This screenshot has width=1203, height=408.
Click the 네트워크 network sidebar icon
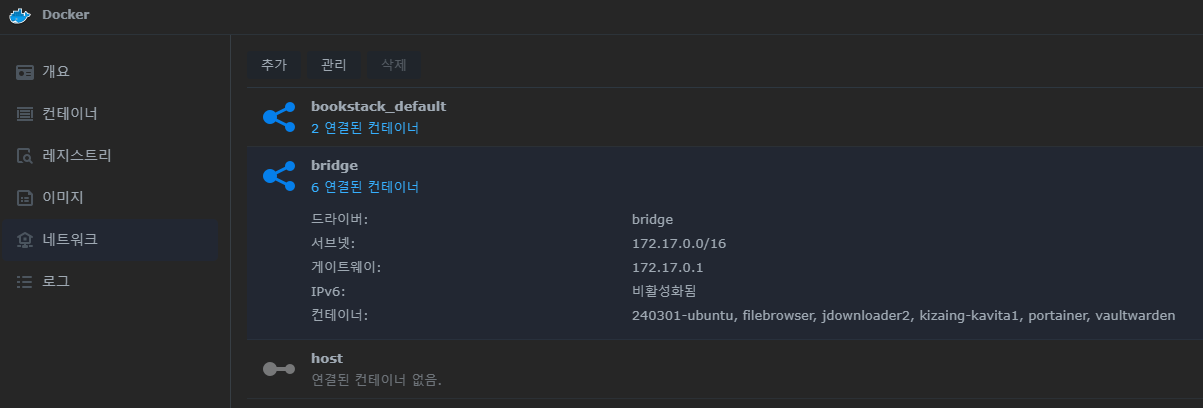pyautogui.click(x=25, y=240)
